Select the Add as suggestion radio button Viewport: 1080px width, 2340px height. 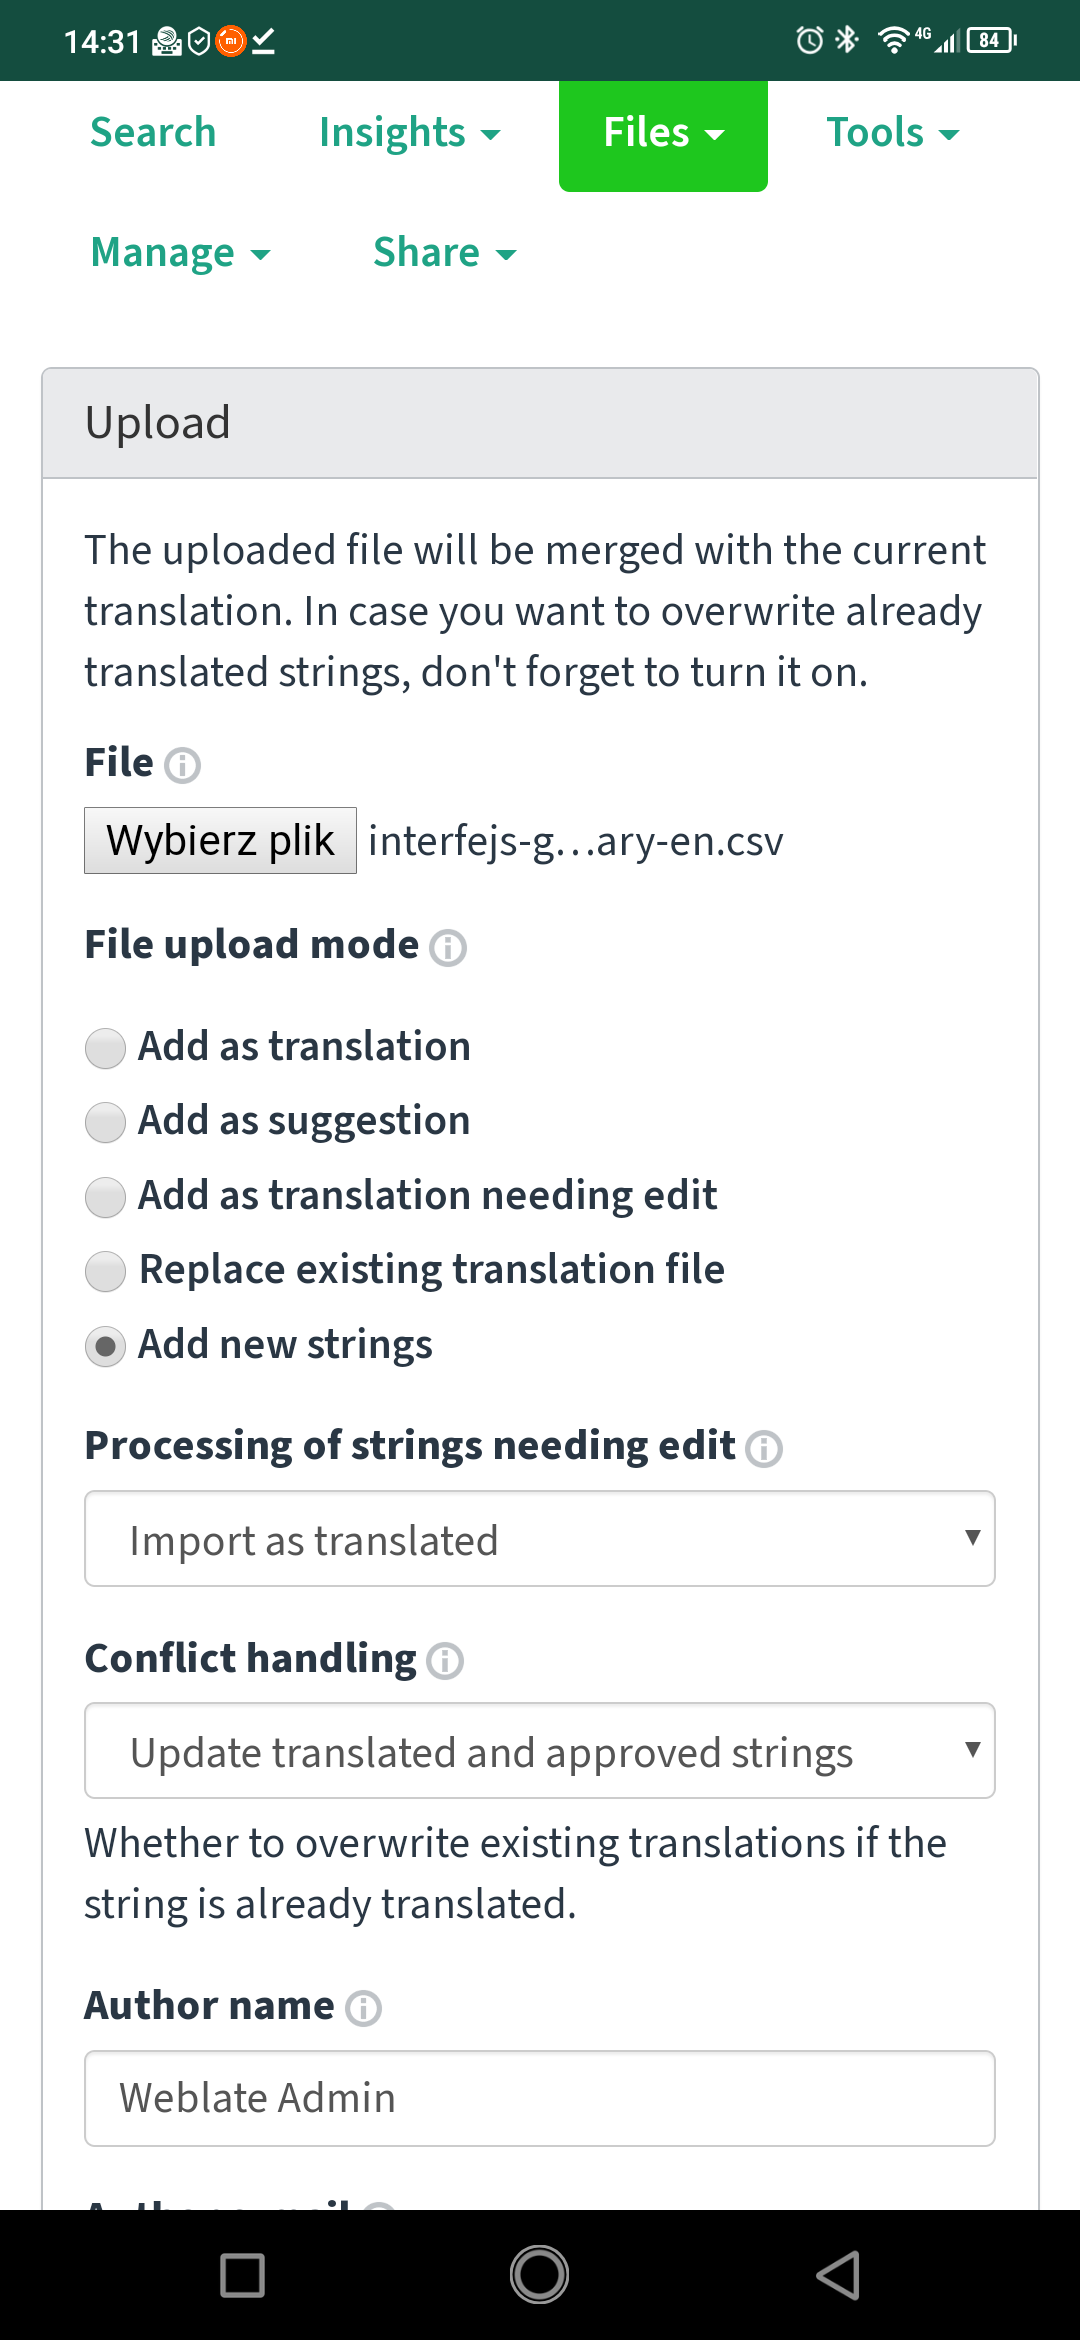(105, 1122)
